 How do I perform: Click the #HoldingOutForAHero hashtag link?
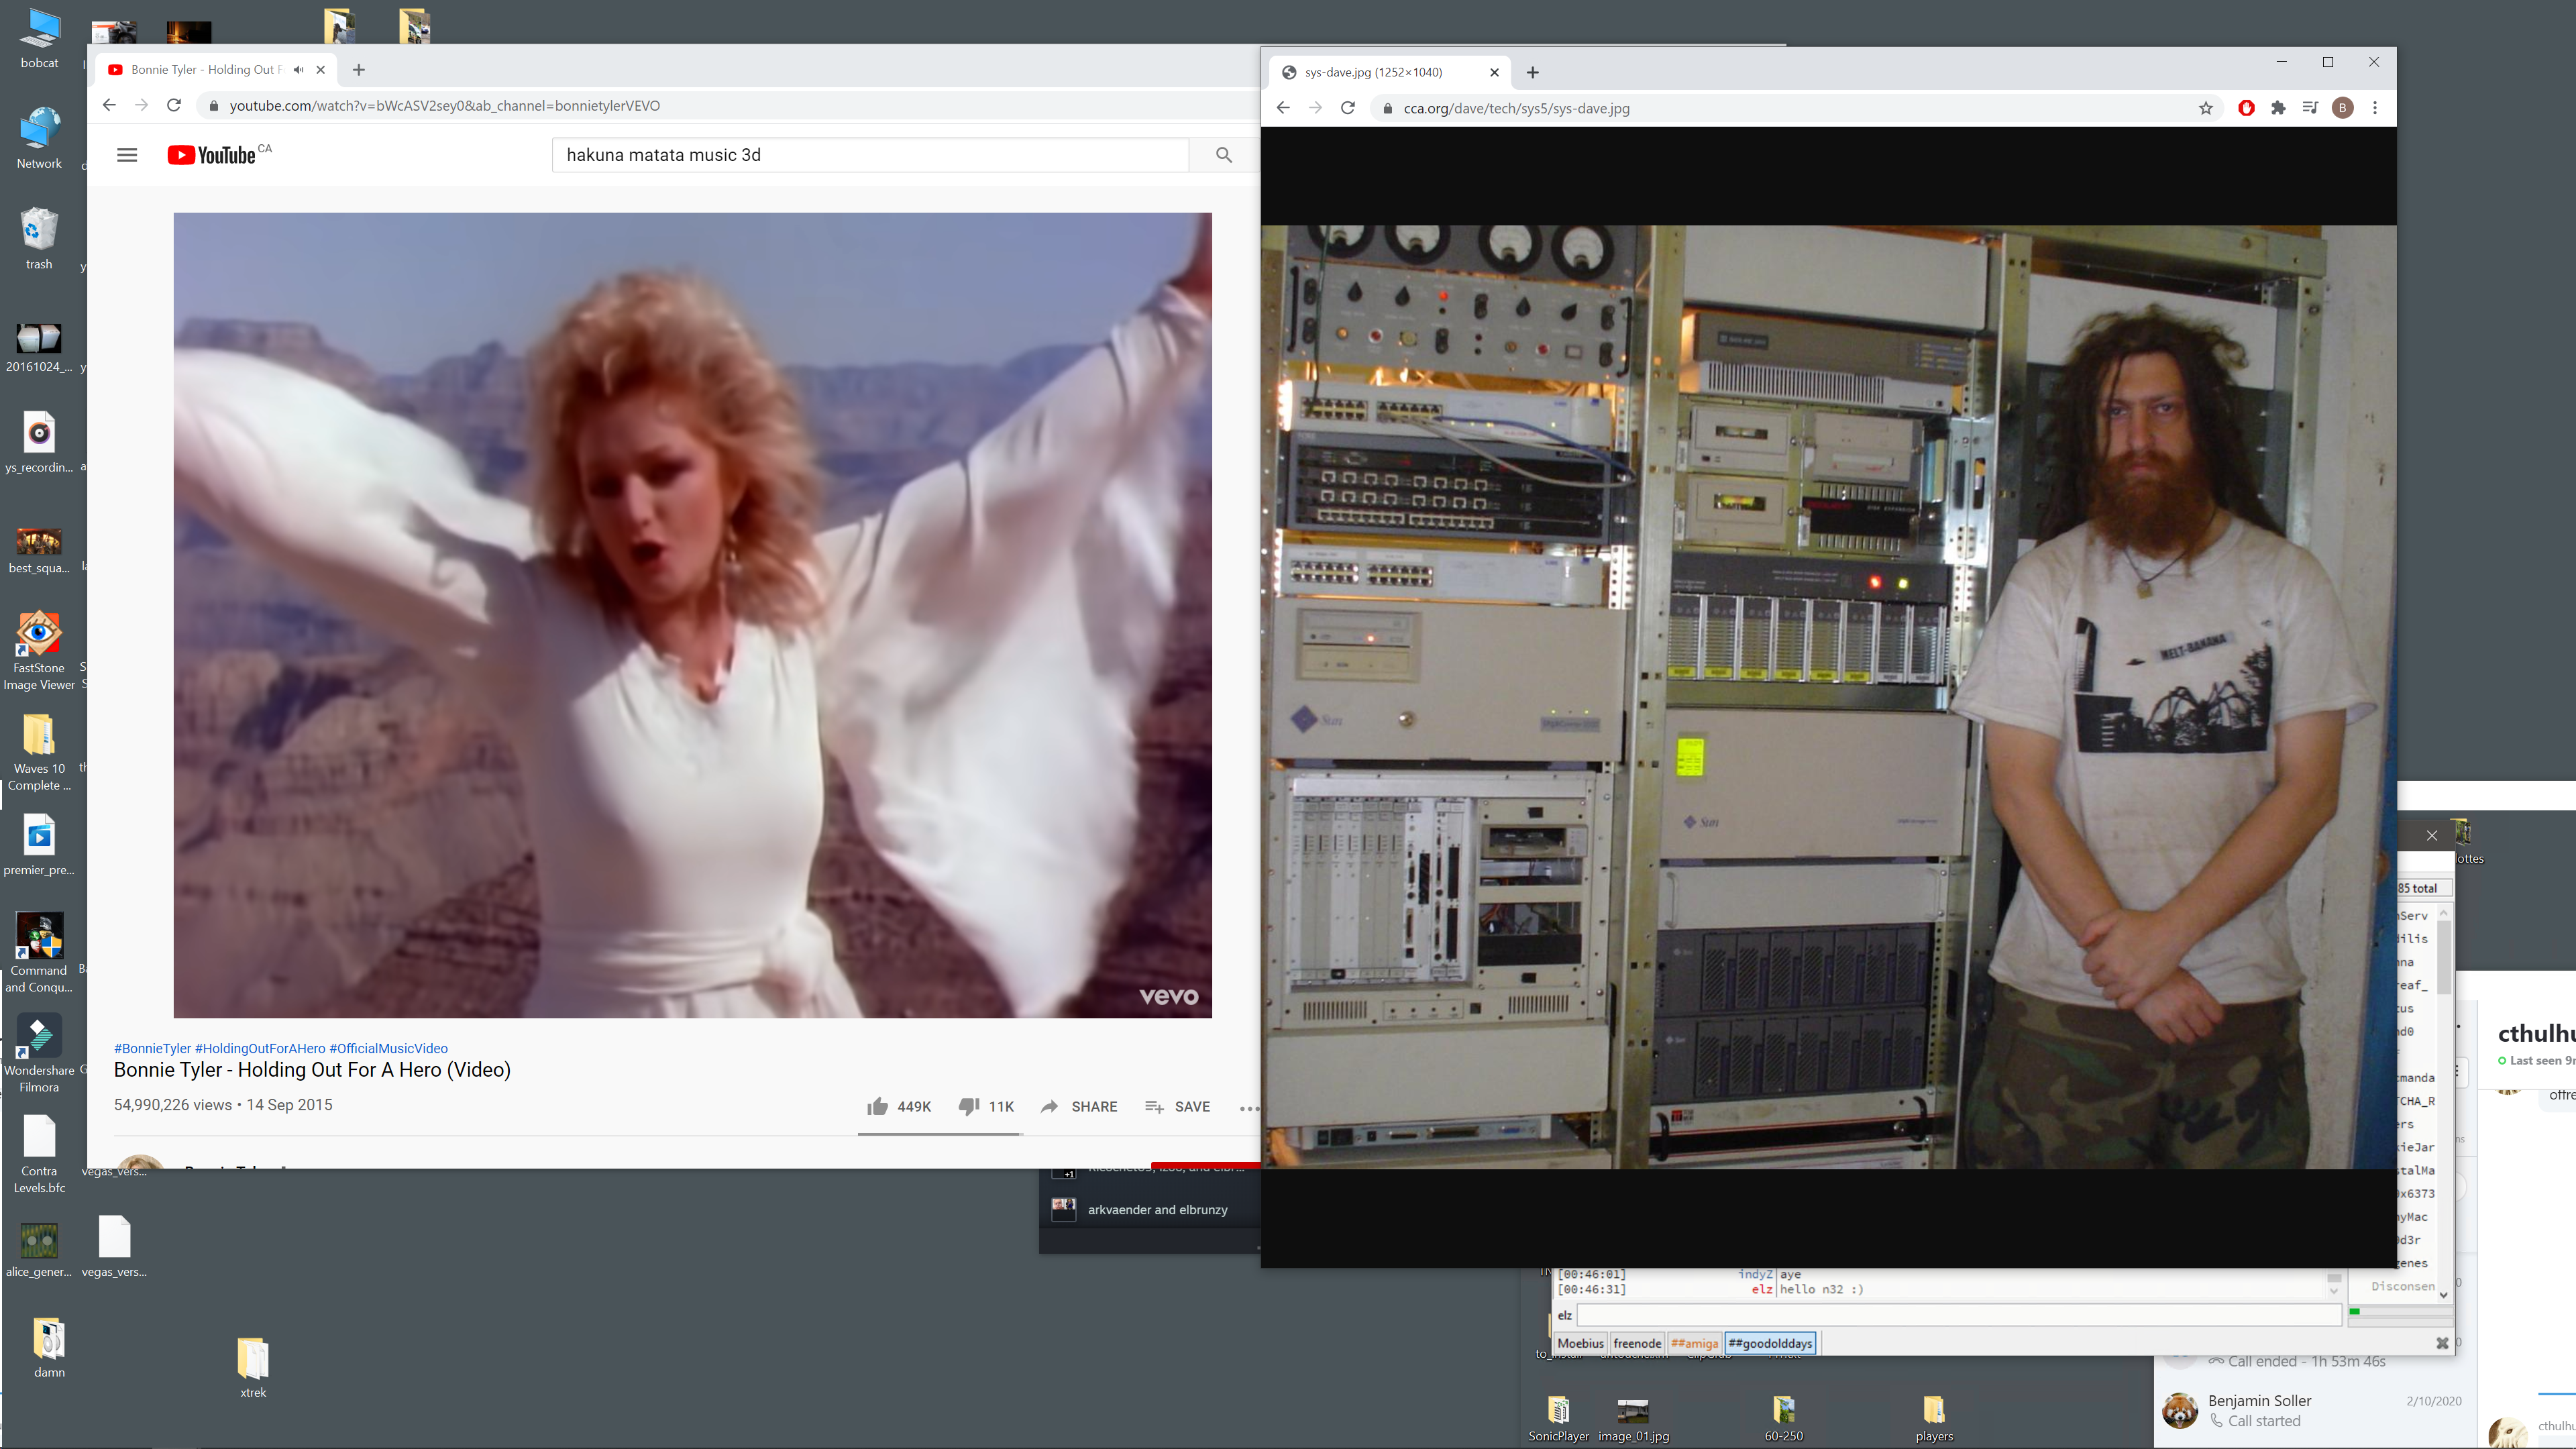click(x=260, y=1048)
